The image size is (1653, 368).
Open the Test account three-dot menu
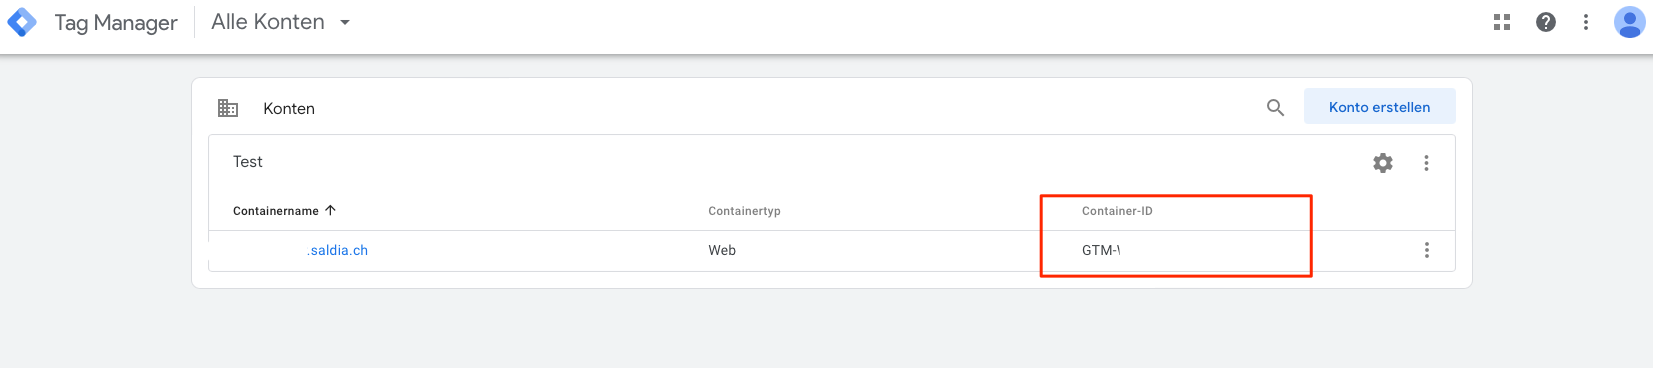point(1426,163)
